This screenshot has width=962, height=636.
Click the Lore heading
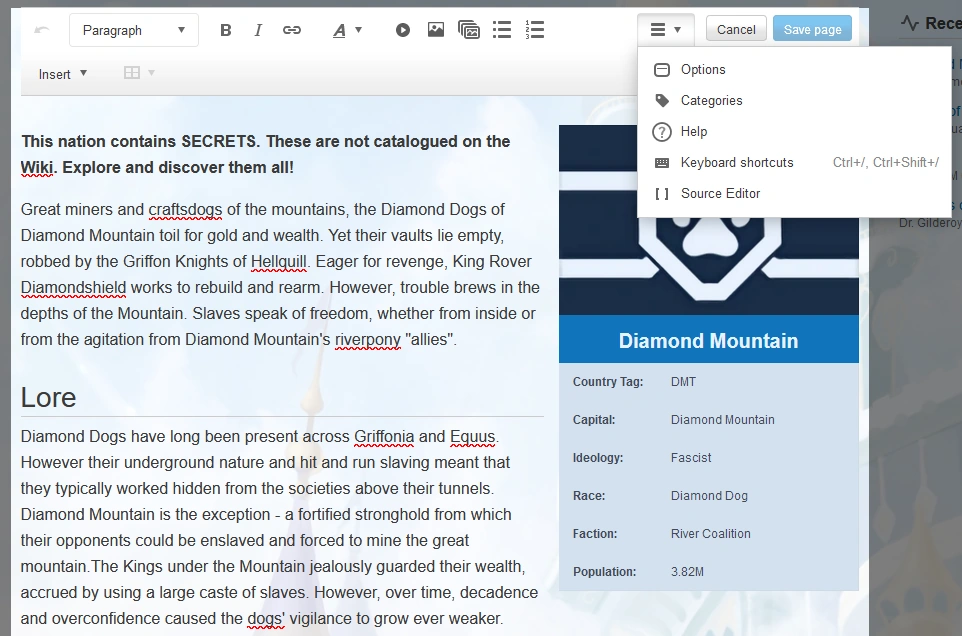[48, 397]
